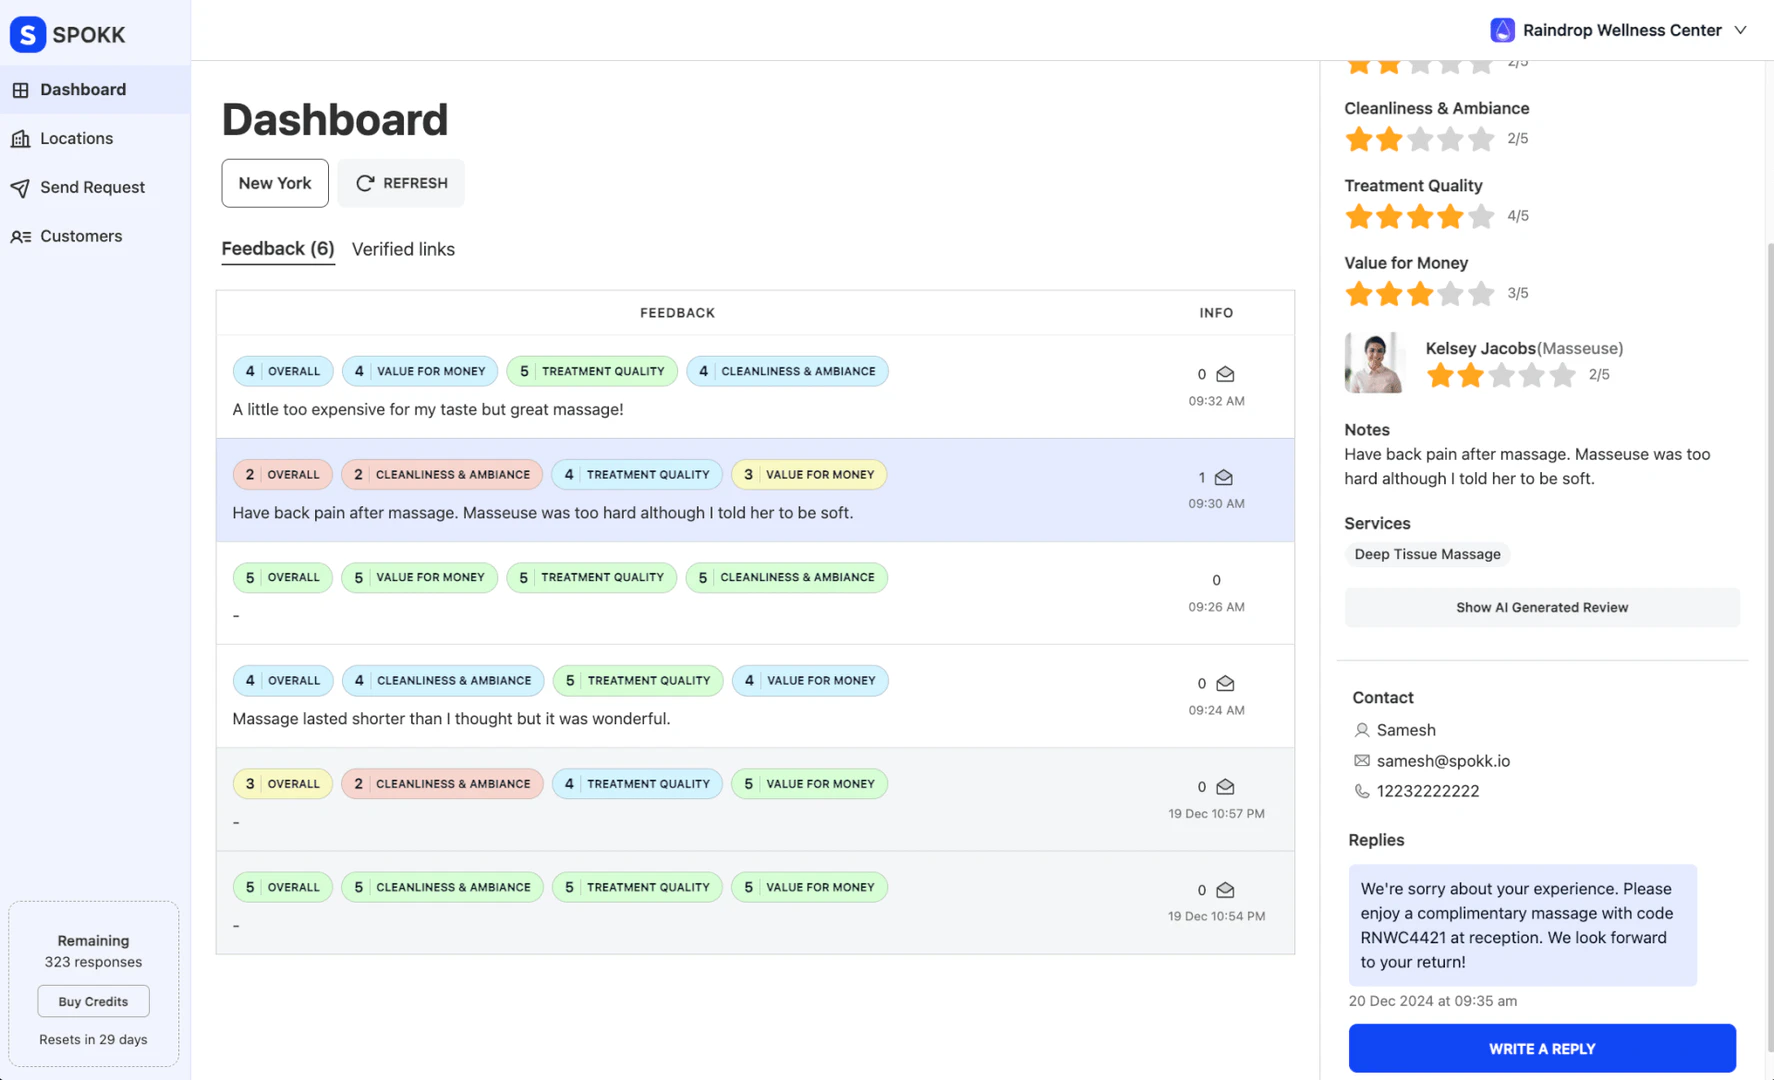The image size is (1774, 1080).
Task: Click the person icon next to Samesh
Action: pos(1361,730)
